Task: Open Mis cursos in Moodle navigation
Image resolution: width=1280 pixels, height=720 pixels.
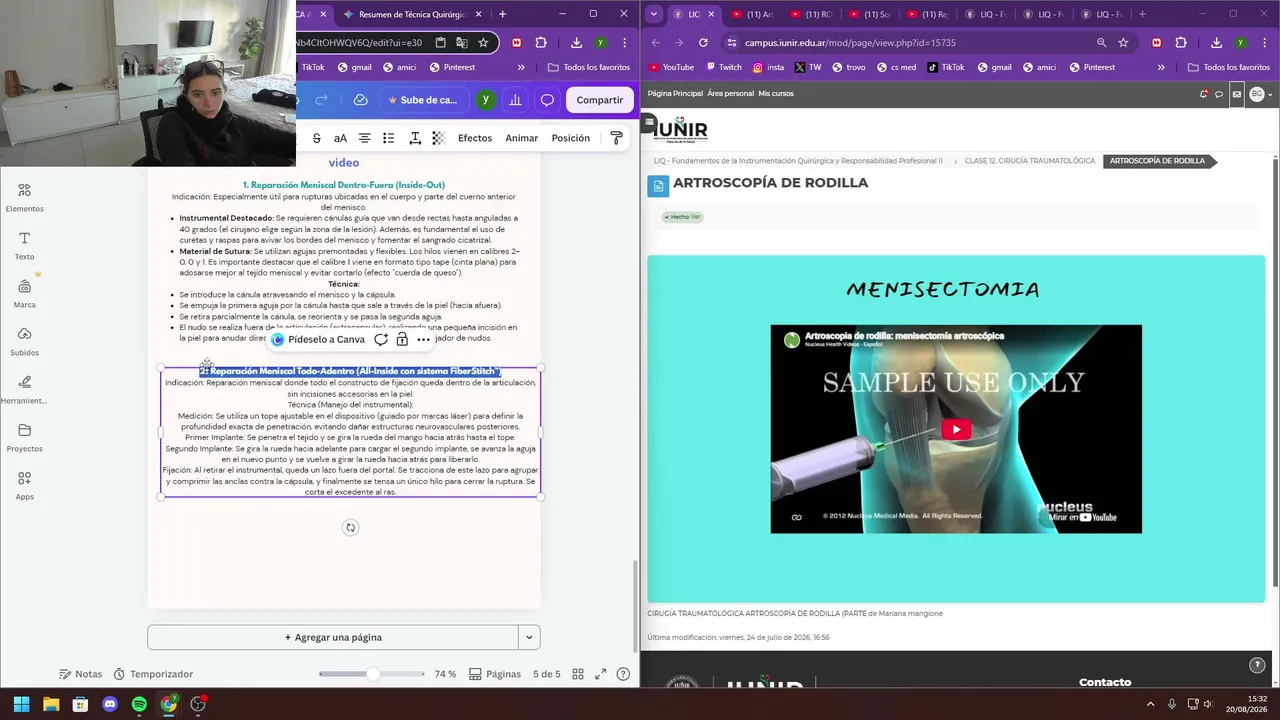Action: click(776, 94)
